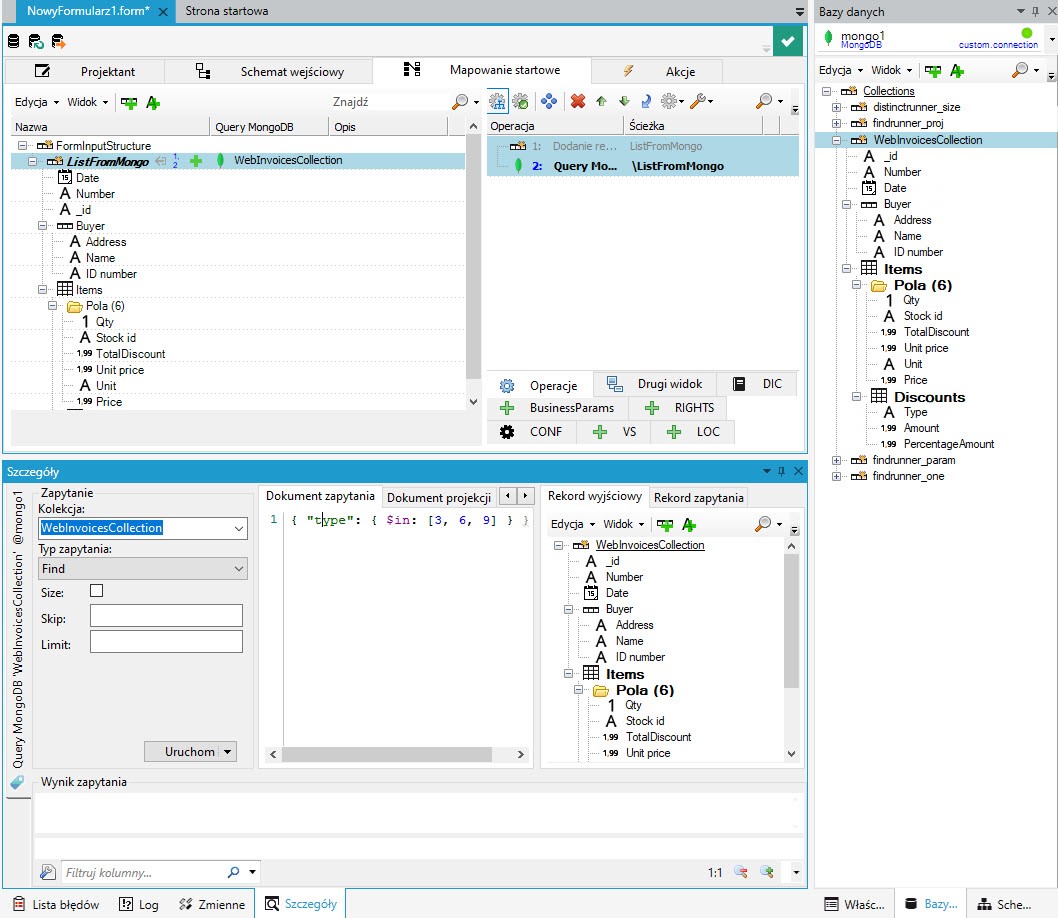Open the Kolekcja combo box
The image size is (1058, 918).
(238, 528)
